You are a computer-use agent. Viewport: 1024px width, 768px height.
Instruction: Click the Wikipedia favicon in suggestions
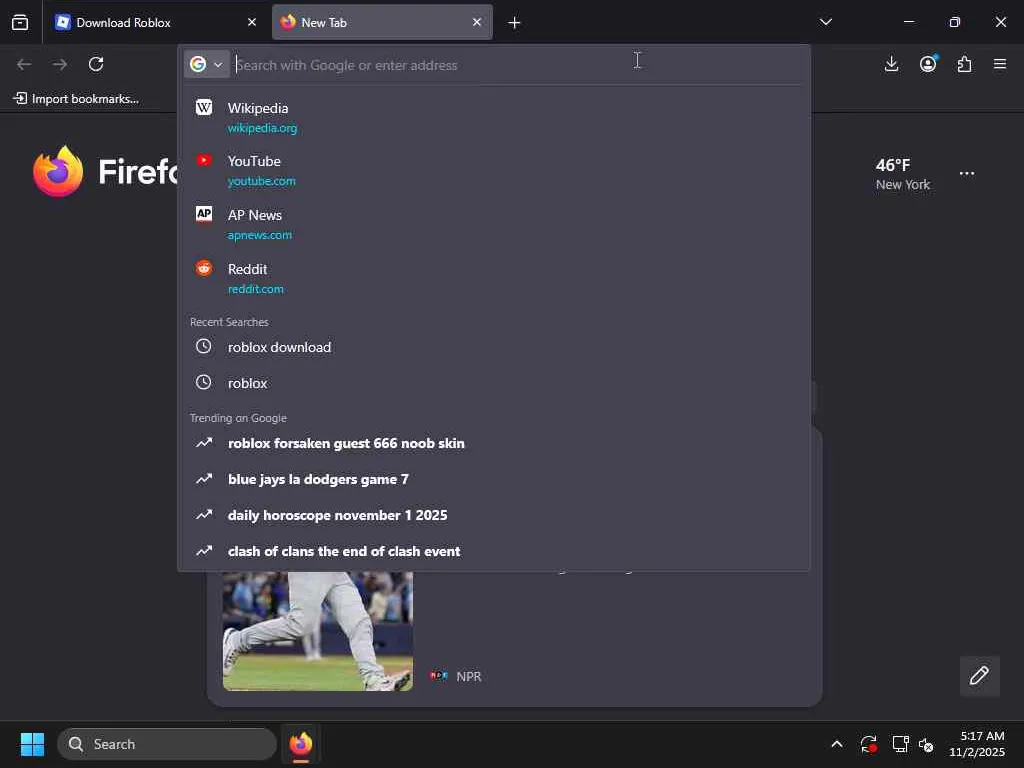click(204, 108)
